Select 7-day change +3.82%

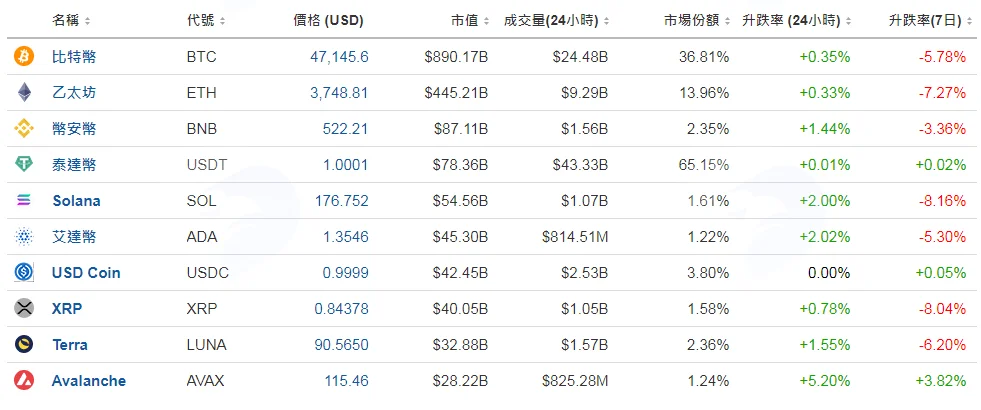(x=941, y=381)
